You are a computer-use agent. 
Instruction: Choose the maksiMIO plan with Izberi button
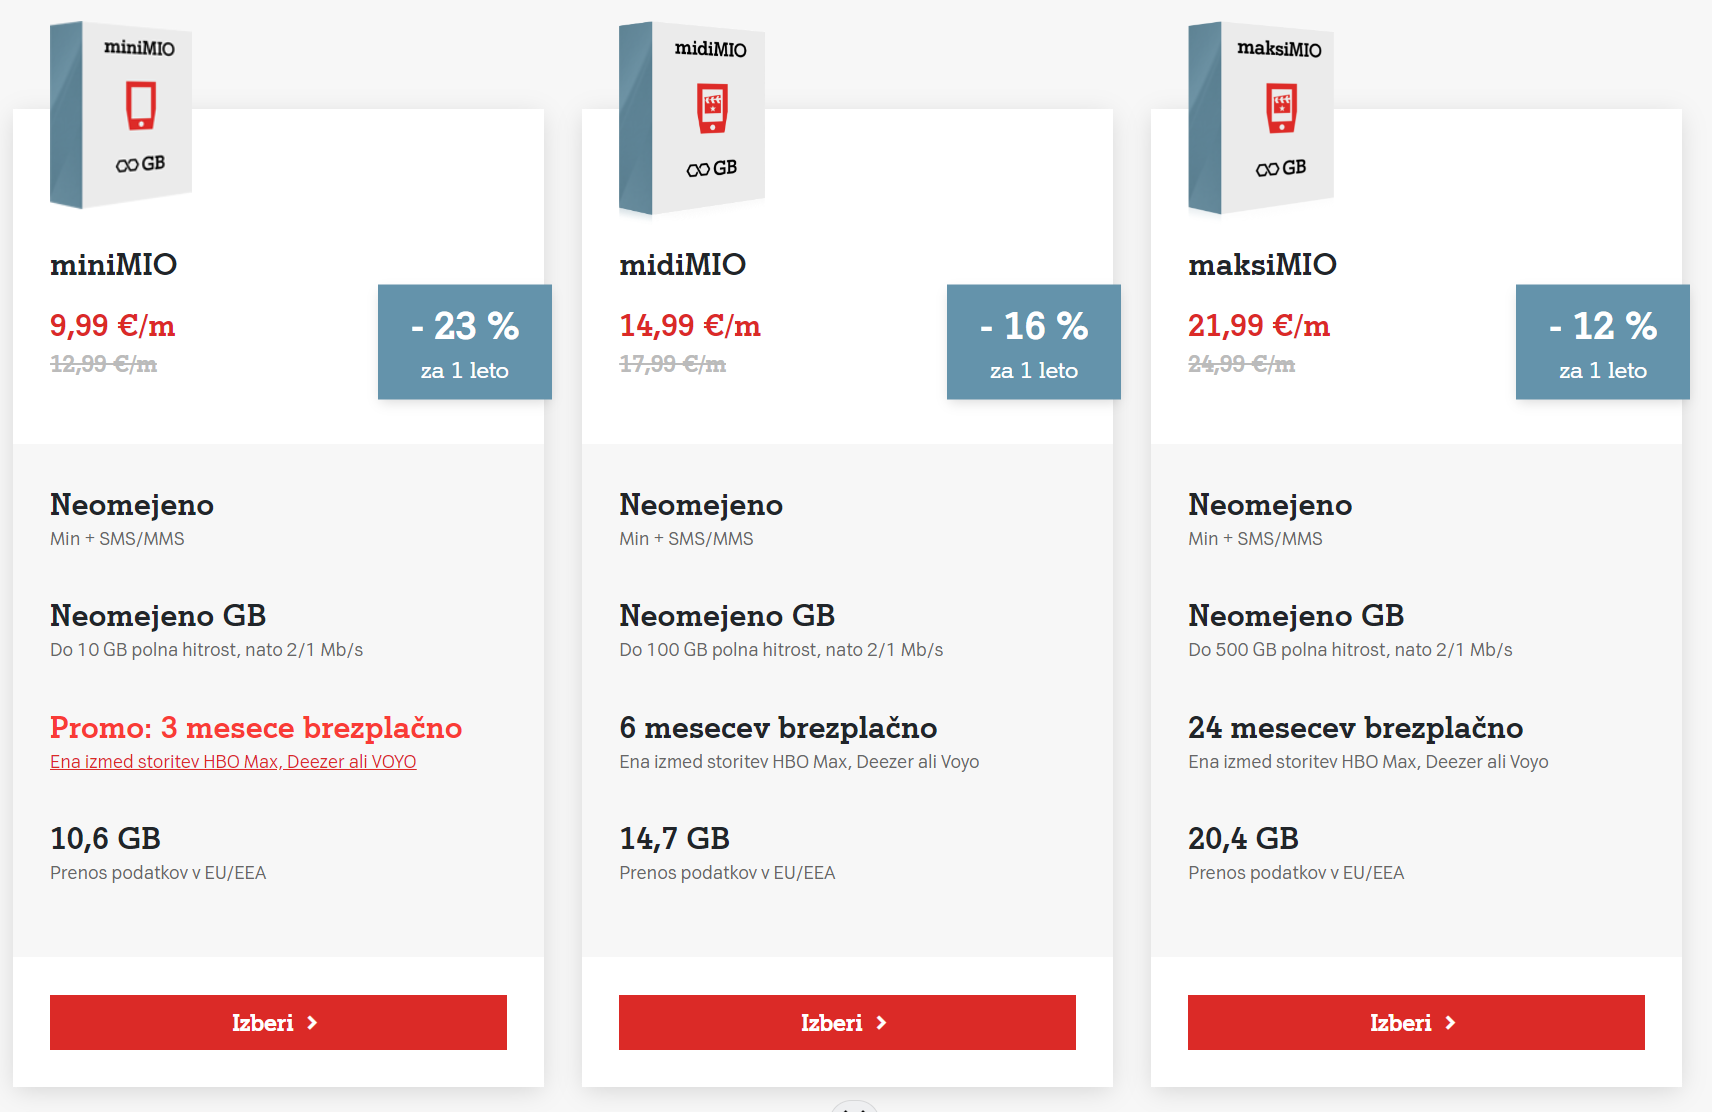[x=1416, y=1022]
